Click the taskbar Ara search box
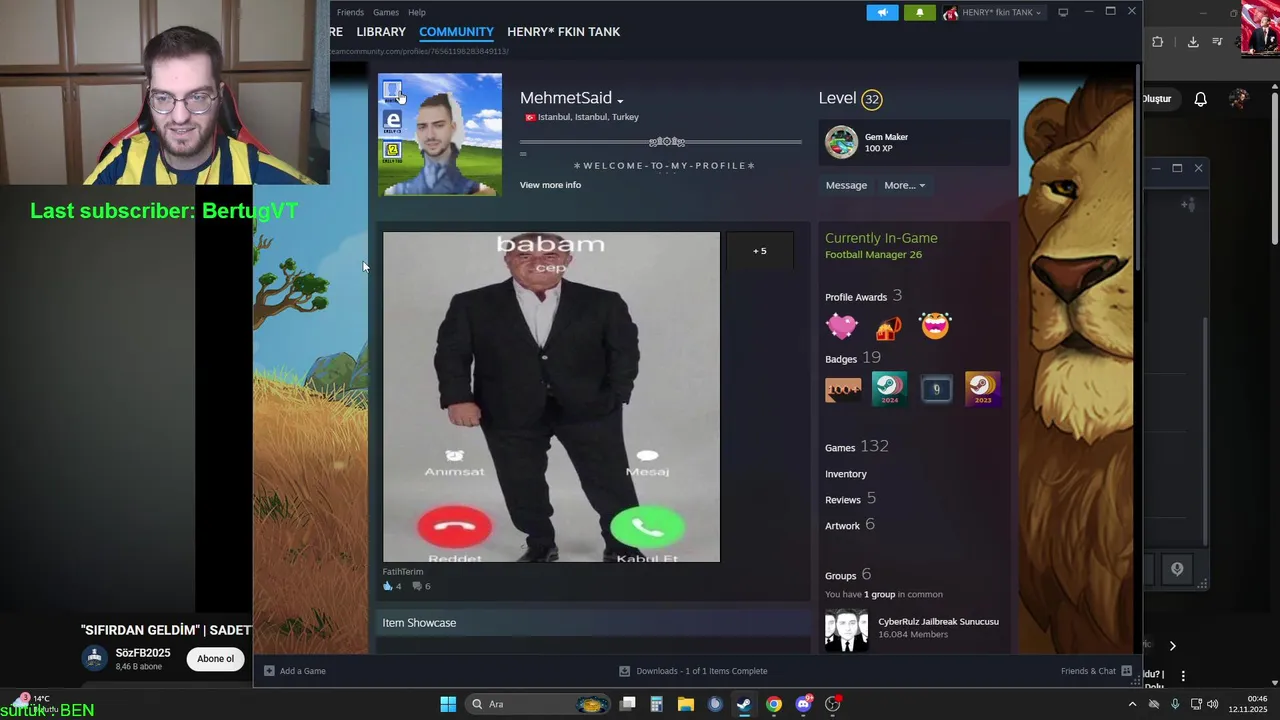Image resolution: width=1280 pixels, height=720 pixels. coord(540,704)
